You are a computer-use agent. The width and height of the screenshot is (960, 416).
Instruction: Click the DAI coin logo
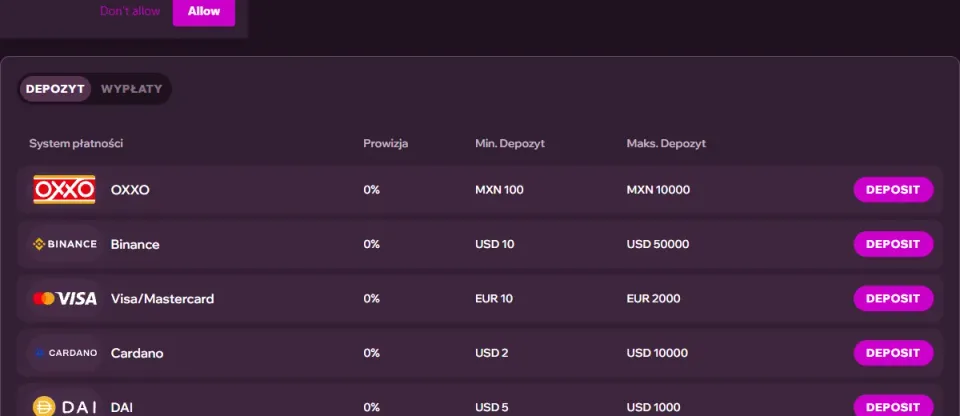click(64, 407)
